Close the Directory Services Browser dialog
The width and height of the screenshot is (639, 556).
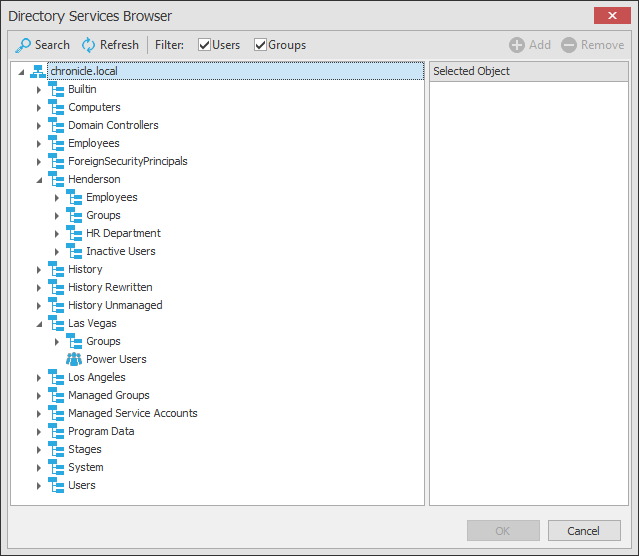pyautogui.click(x=612, y=15)
